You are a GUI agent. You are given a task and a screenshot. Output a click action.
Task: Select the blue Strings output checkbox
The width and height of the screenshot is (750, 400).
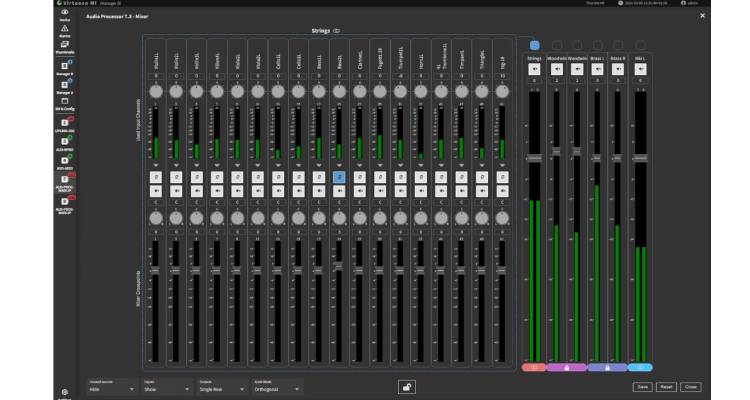[534, 45]
